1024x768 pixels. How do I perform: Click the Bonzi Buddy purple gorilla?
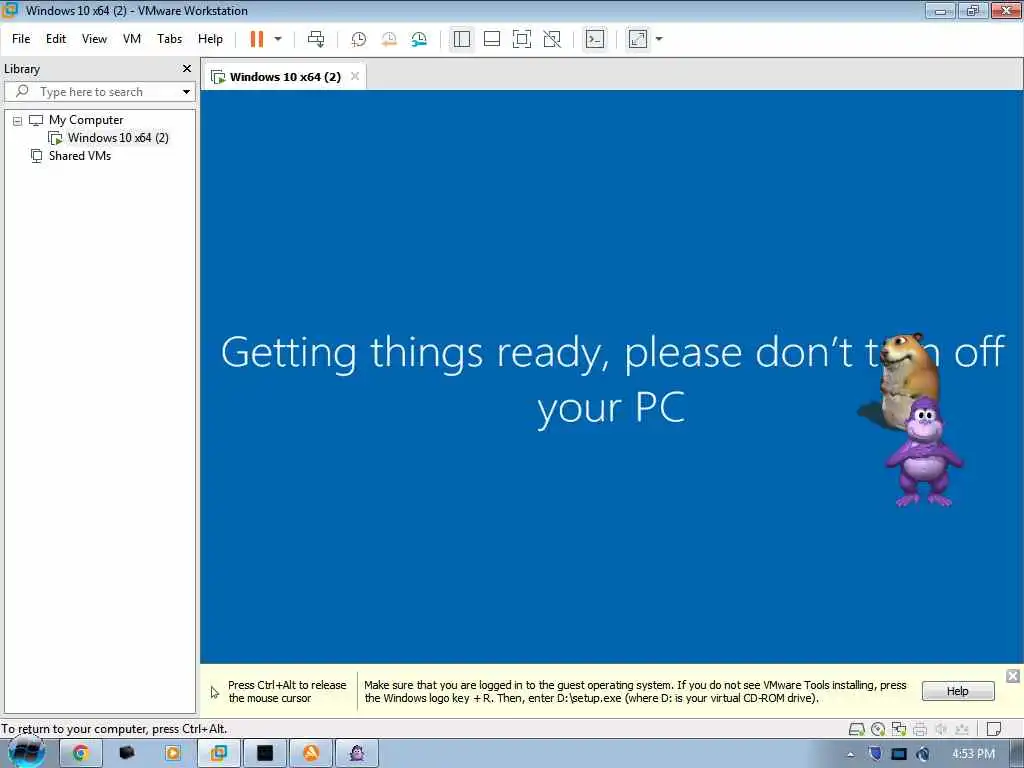(923, 454)
